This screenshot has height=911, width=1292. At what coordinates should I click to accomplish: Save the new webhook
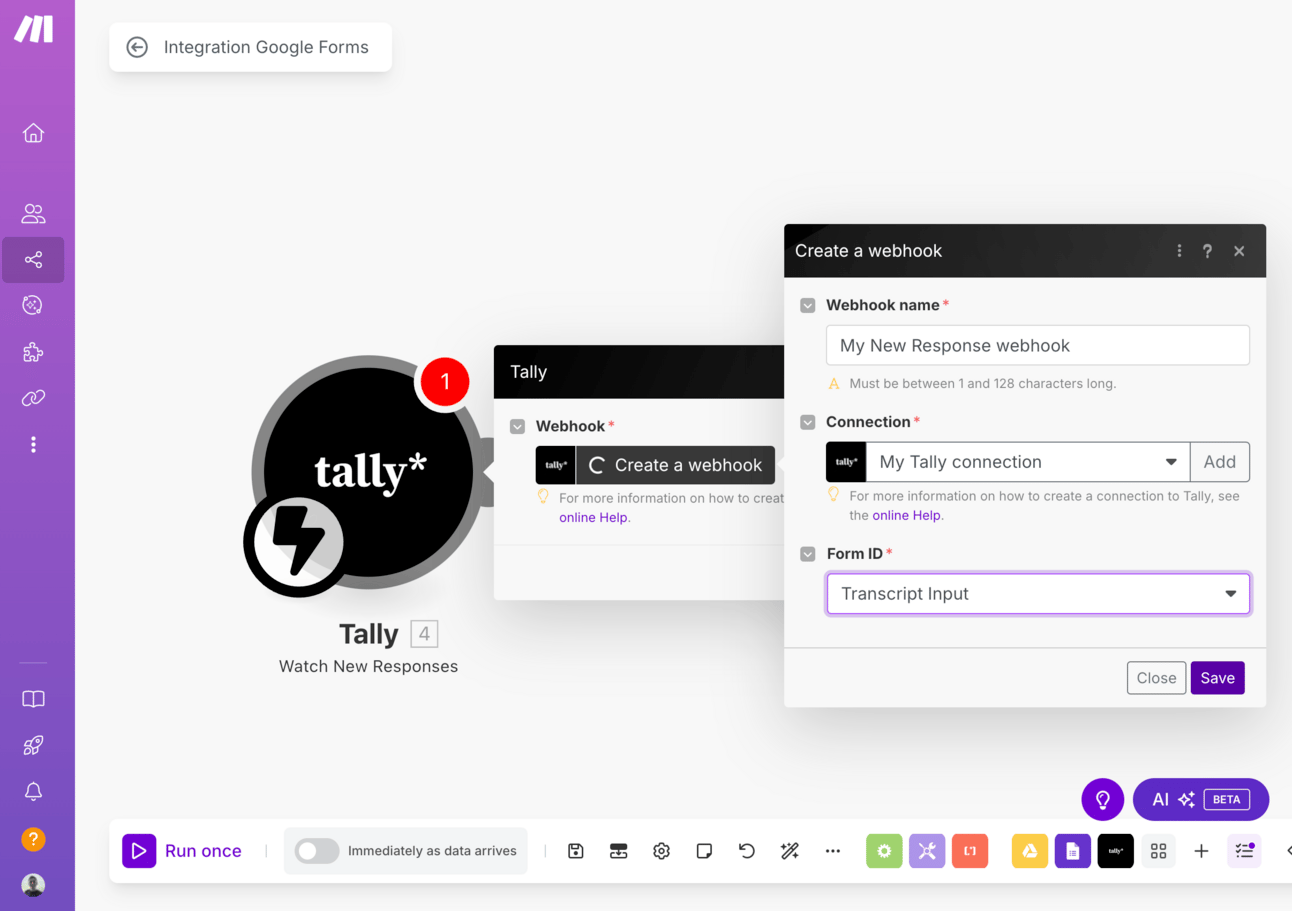click(1217, 678)
